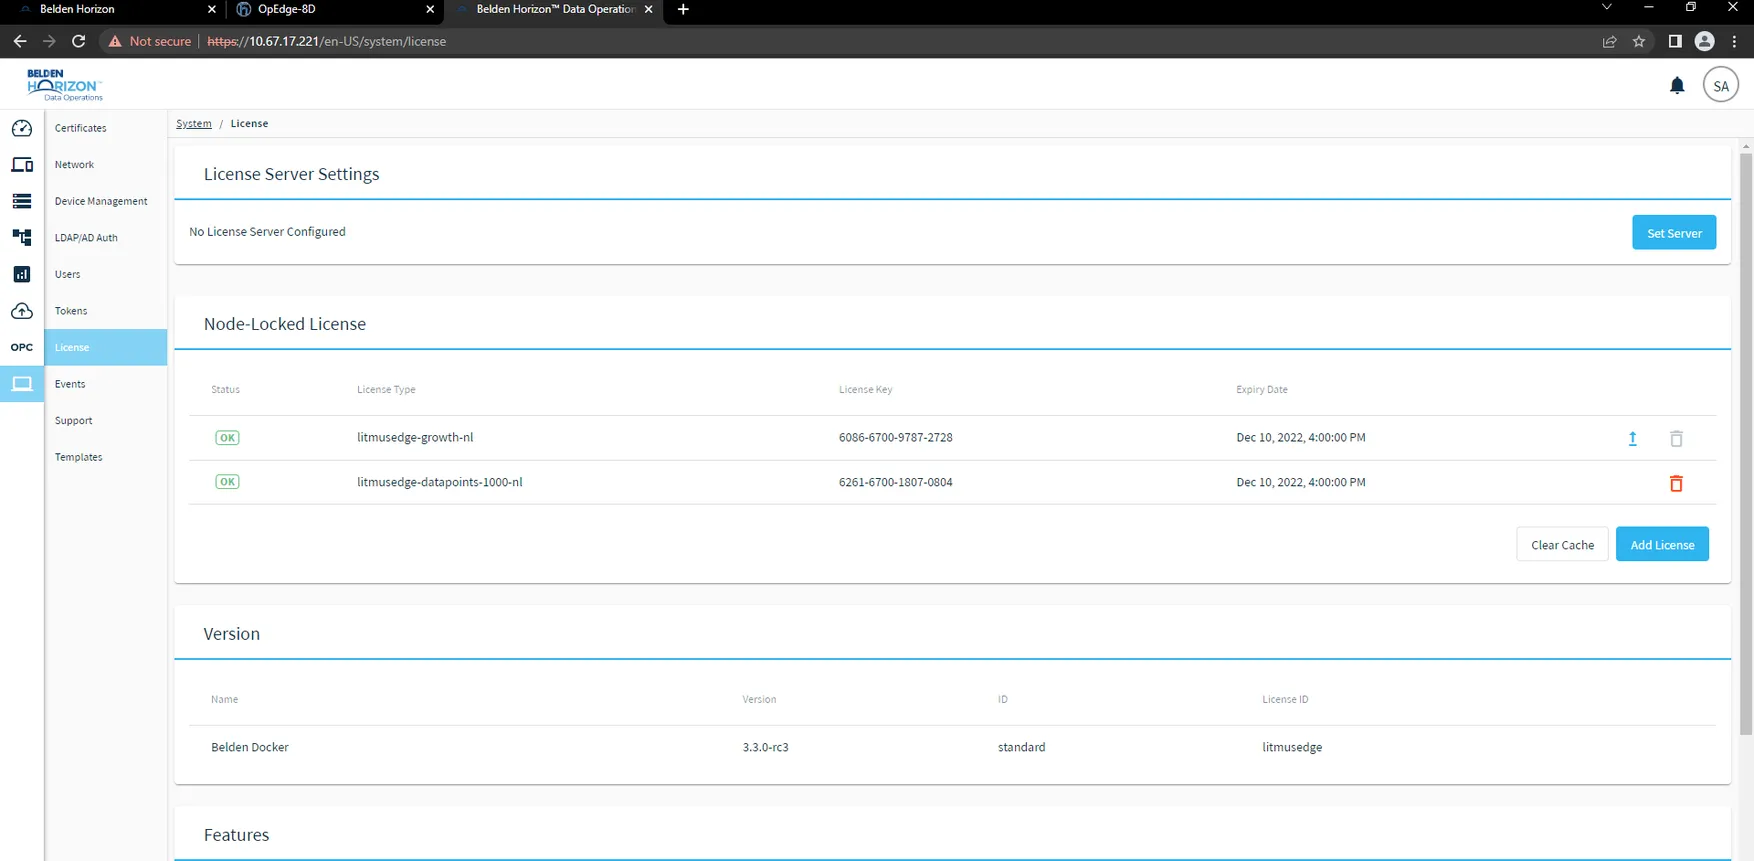Upload icon for litmusedge-growth-nl license
Image resolution: width=1754 pixels, height=861 pixels.
(x=1632, y=438)
